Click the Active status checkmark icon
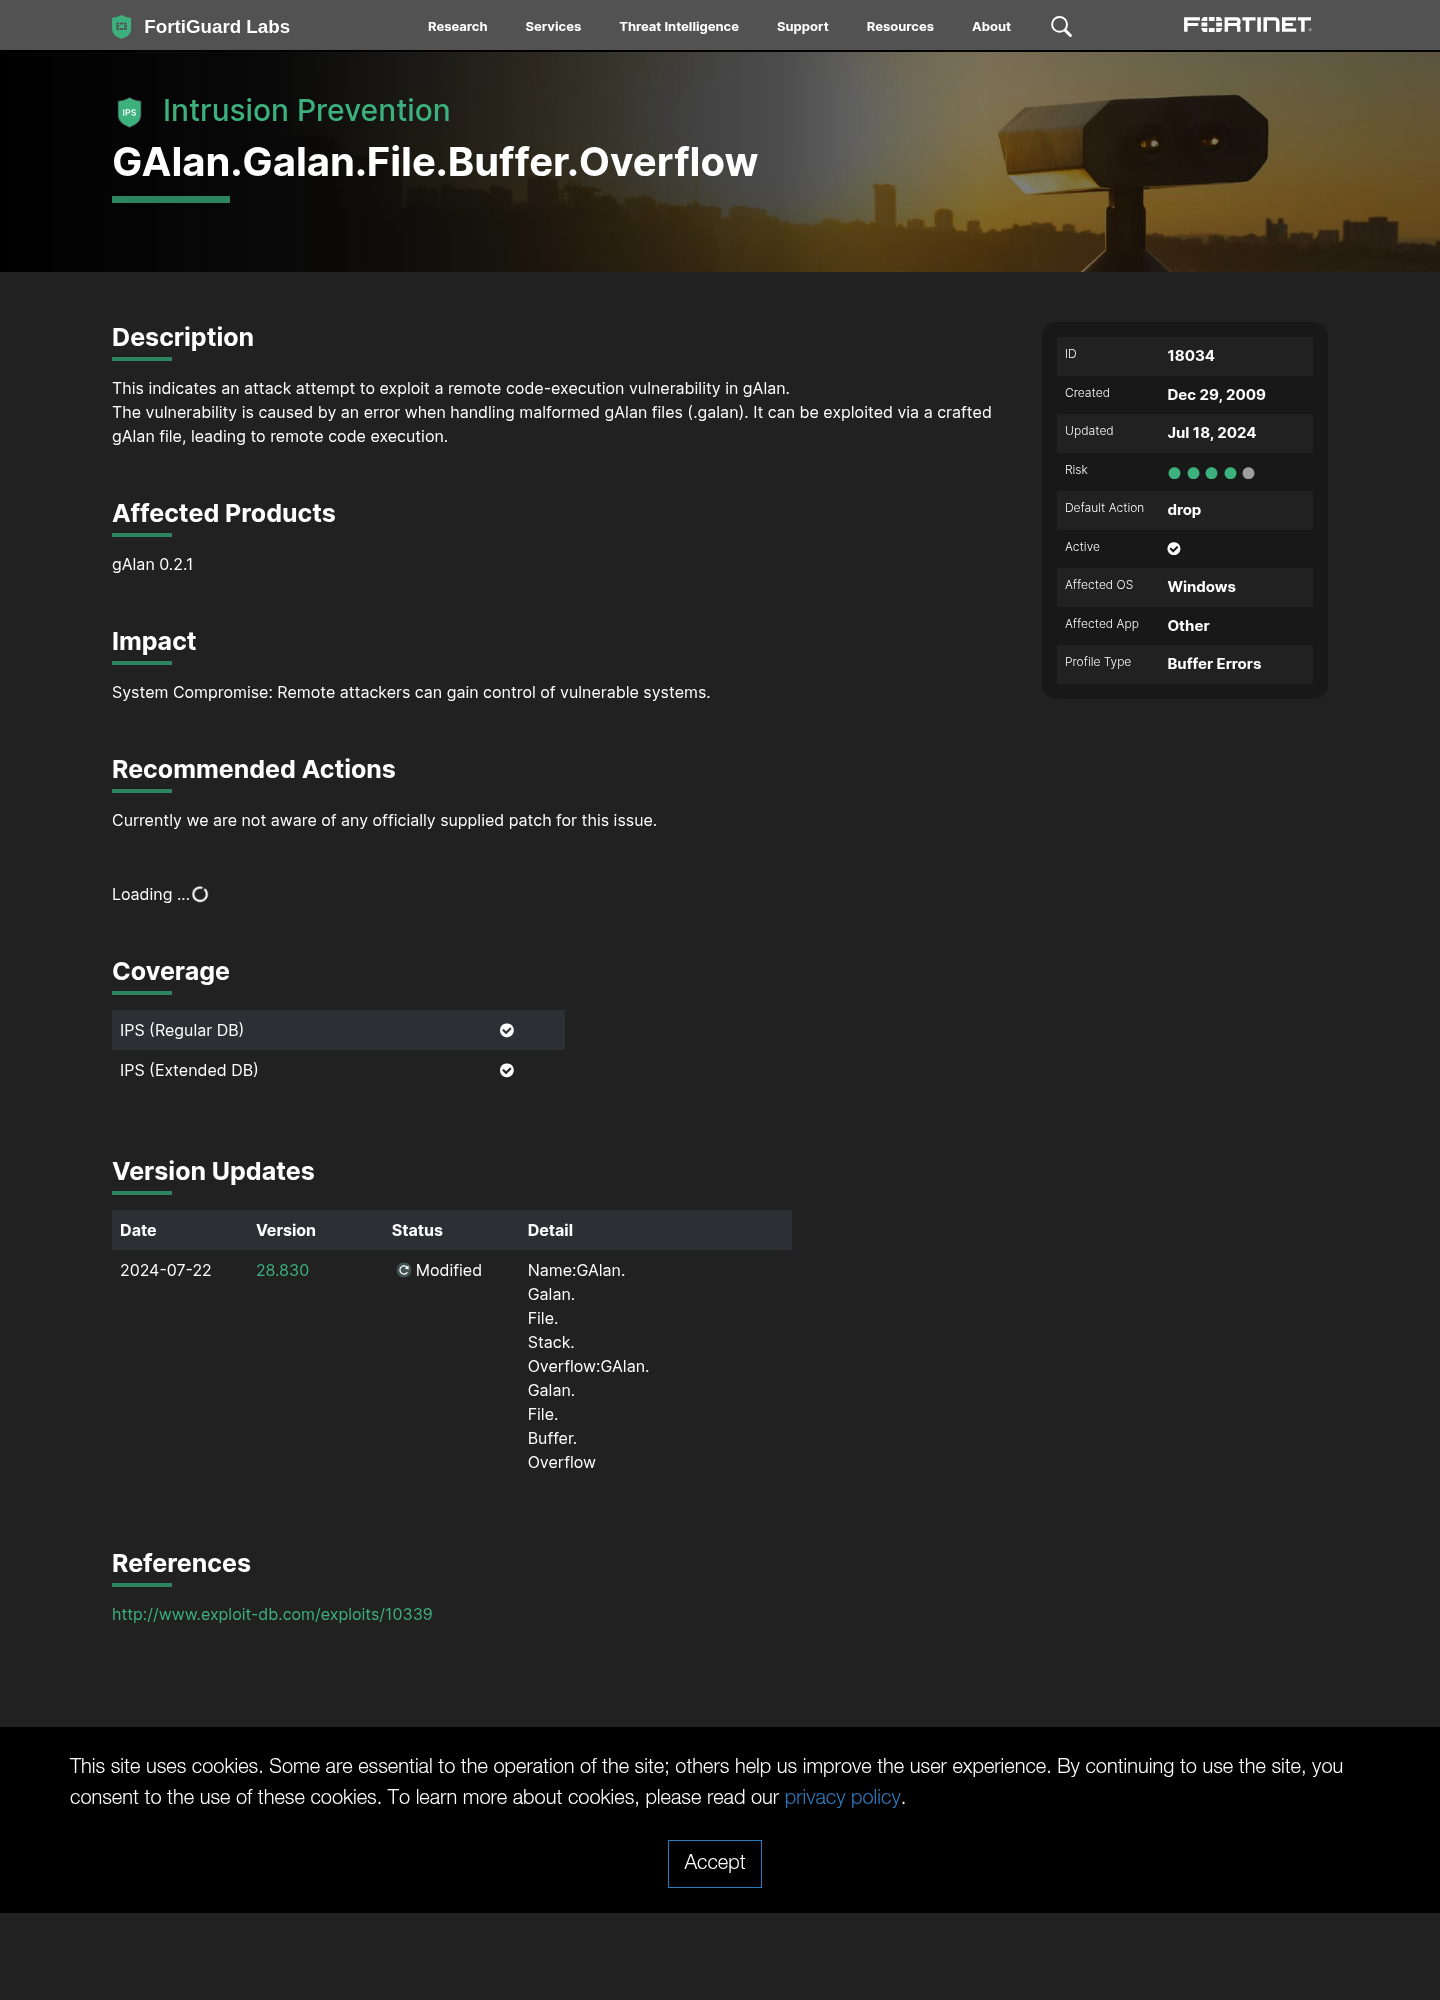 pos(1174,548)
